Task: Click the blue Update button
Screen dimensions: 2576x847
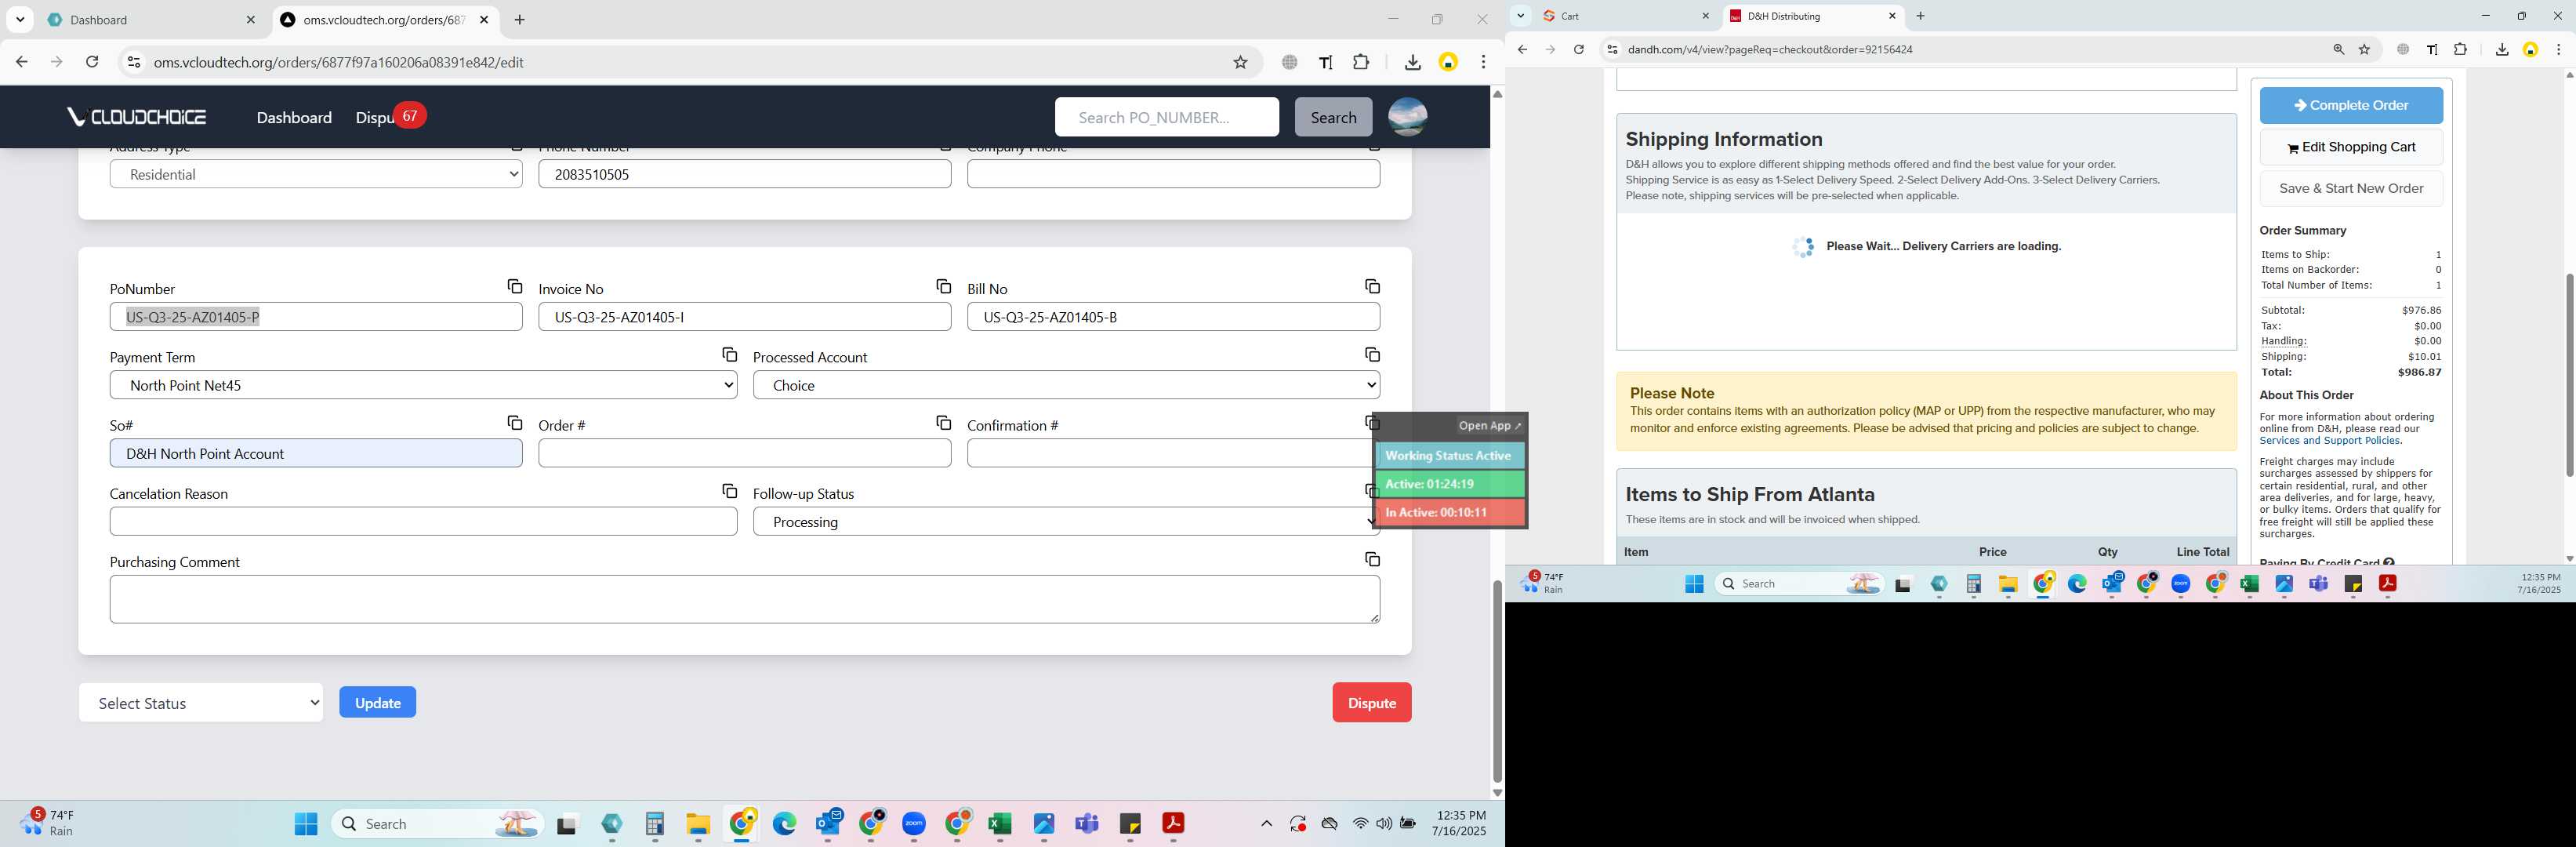Action: [x=377, y=703]
